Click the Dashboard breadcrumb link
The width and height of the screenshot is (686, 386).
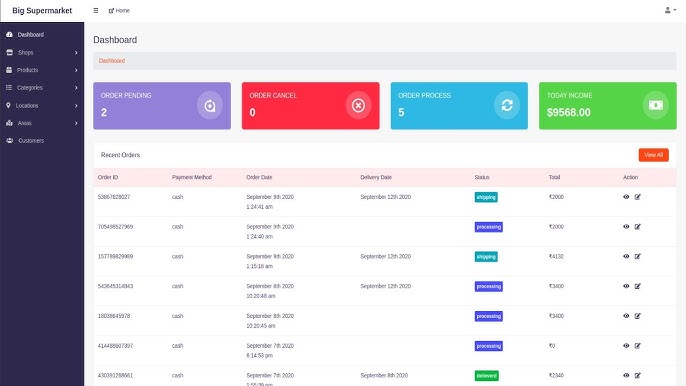[112, 61]
